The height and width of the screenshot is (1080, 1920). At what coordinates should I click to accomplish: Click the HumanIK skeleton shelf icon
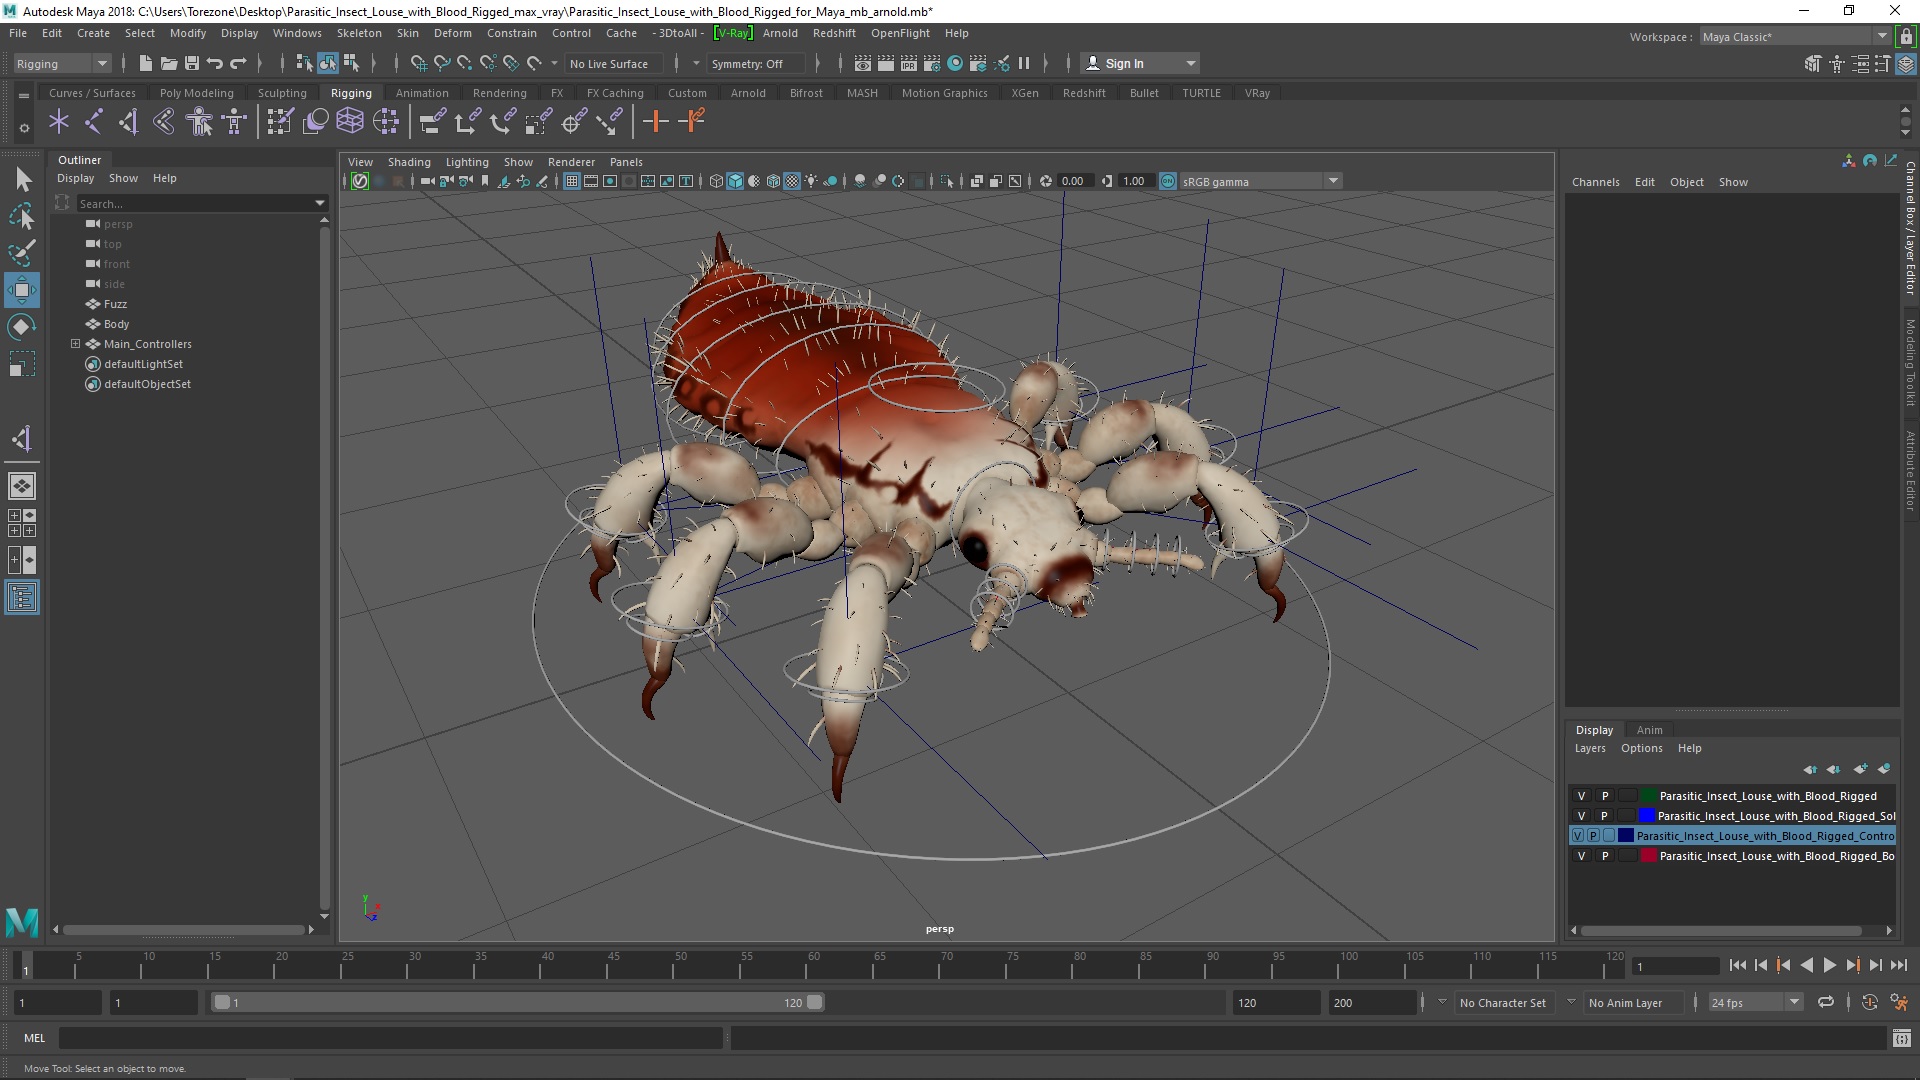234,122
